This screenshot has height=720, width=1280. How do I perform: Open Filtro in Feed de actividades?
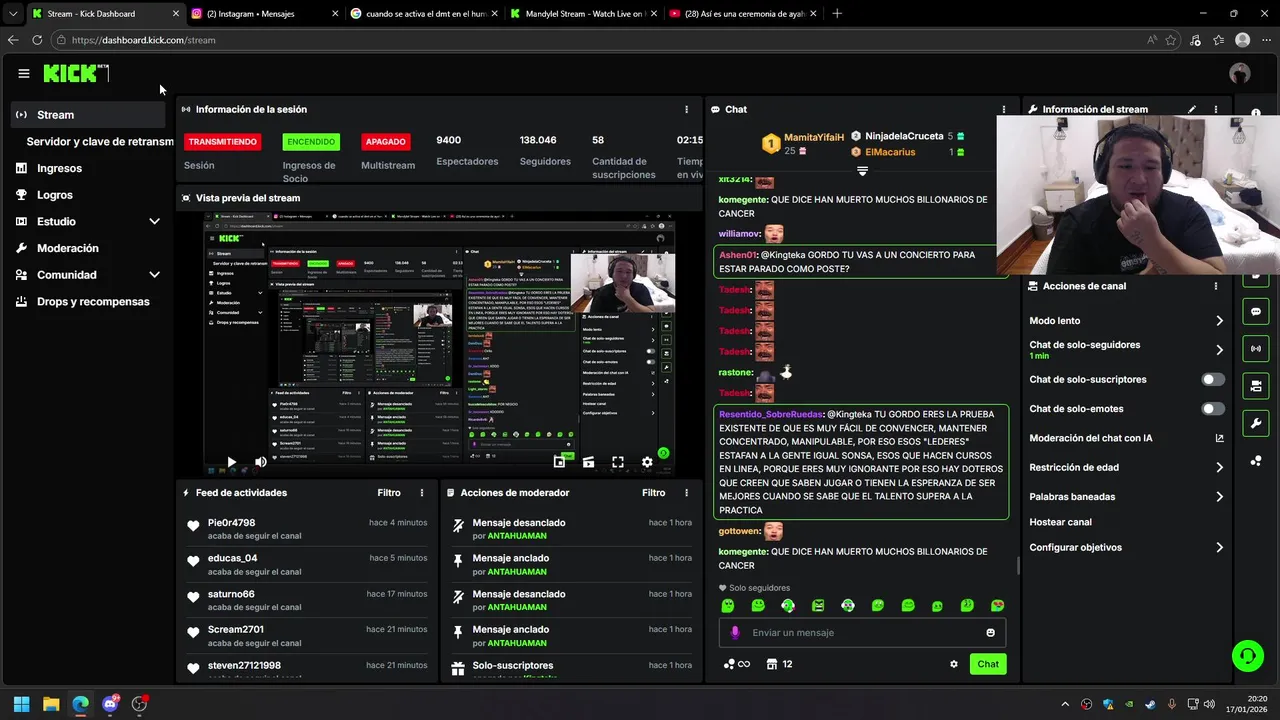(x=389, y=493)
